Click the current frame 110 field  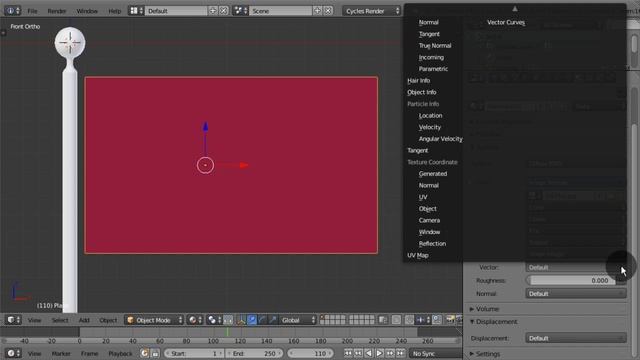click(x=310, y=353)
